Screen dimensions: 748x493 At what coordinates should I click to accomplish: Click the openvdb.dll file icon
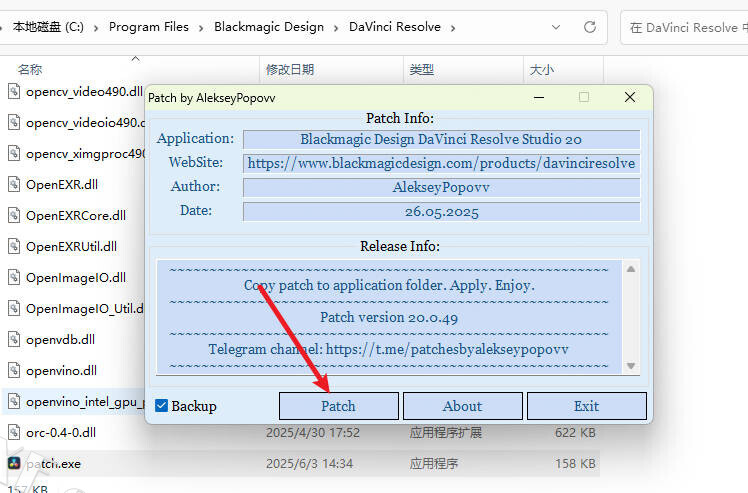[x=14, y=339]
